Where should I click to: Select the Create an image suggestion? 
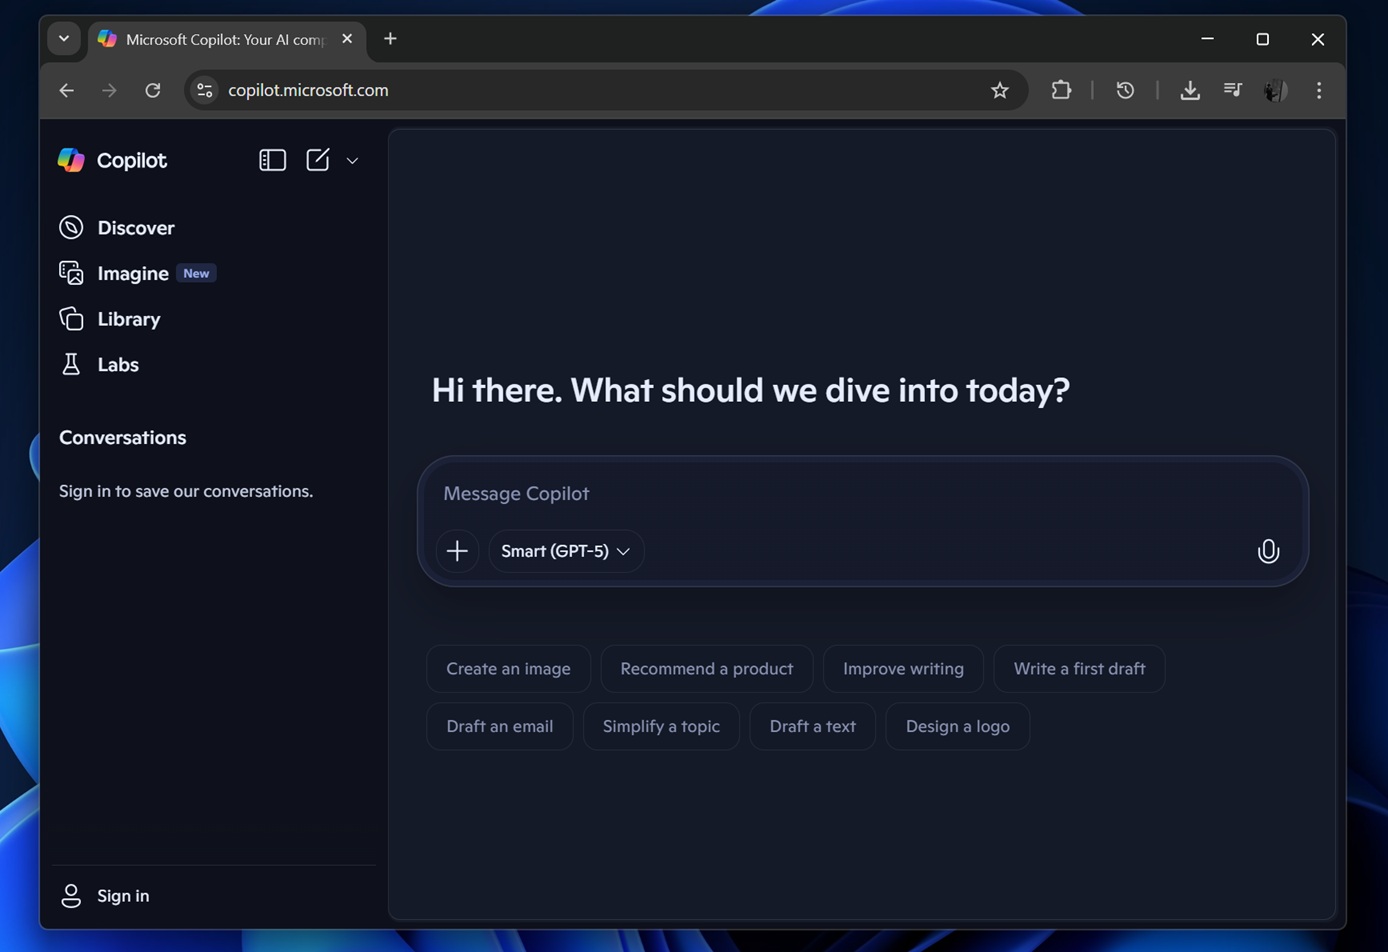508,668
